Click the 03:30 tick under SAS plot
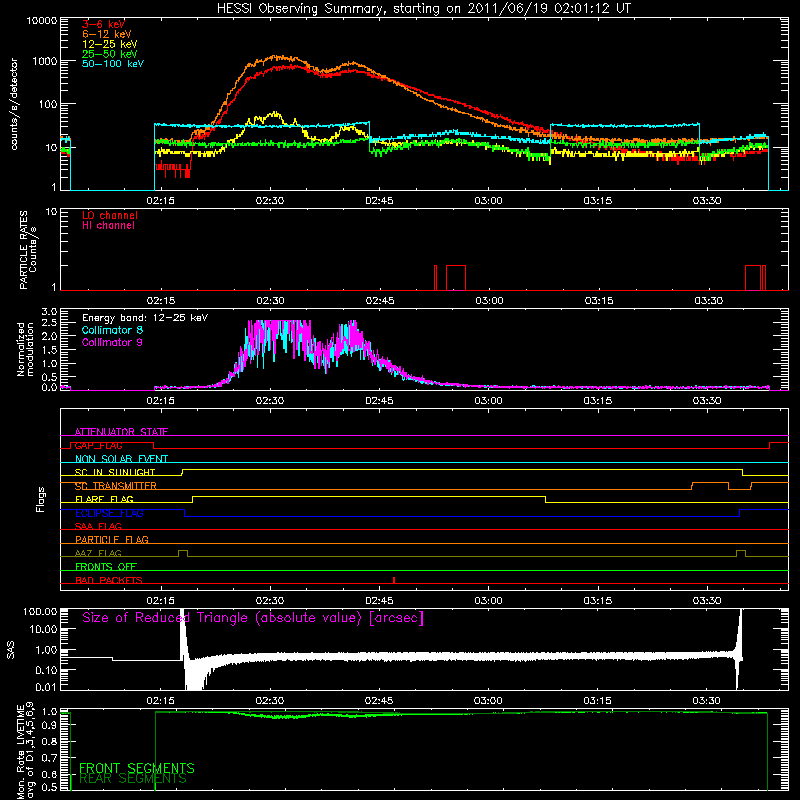Image resolution: width=800 pixels, height=800 pixels. [x=707, y=701]
